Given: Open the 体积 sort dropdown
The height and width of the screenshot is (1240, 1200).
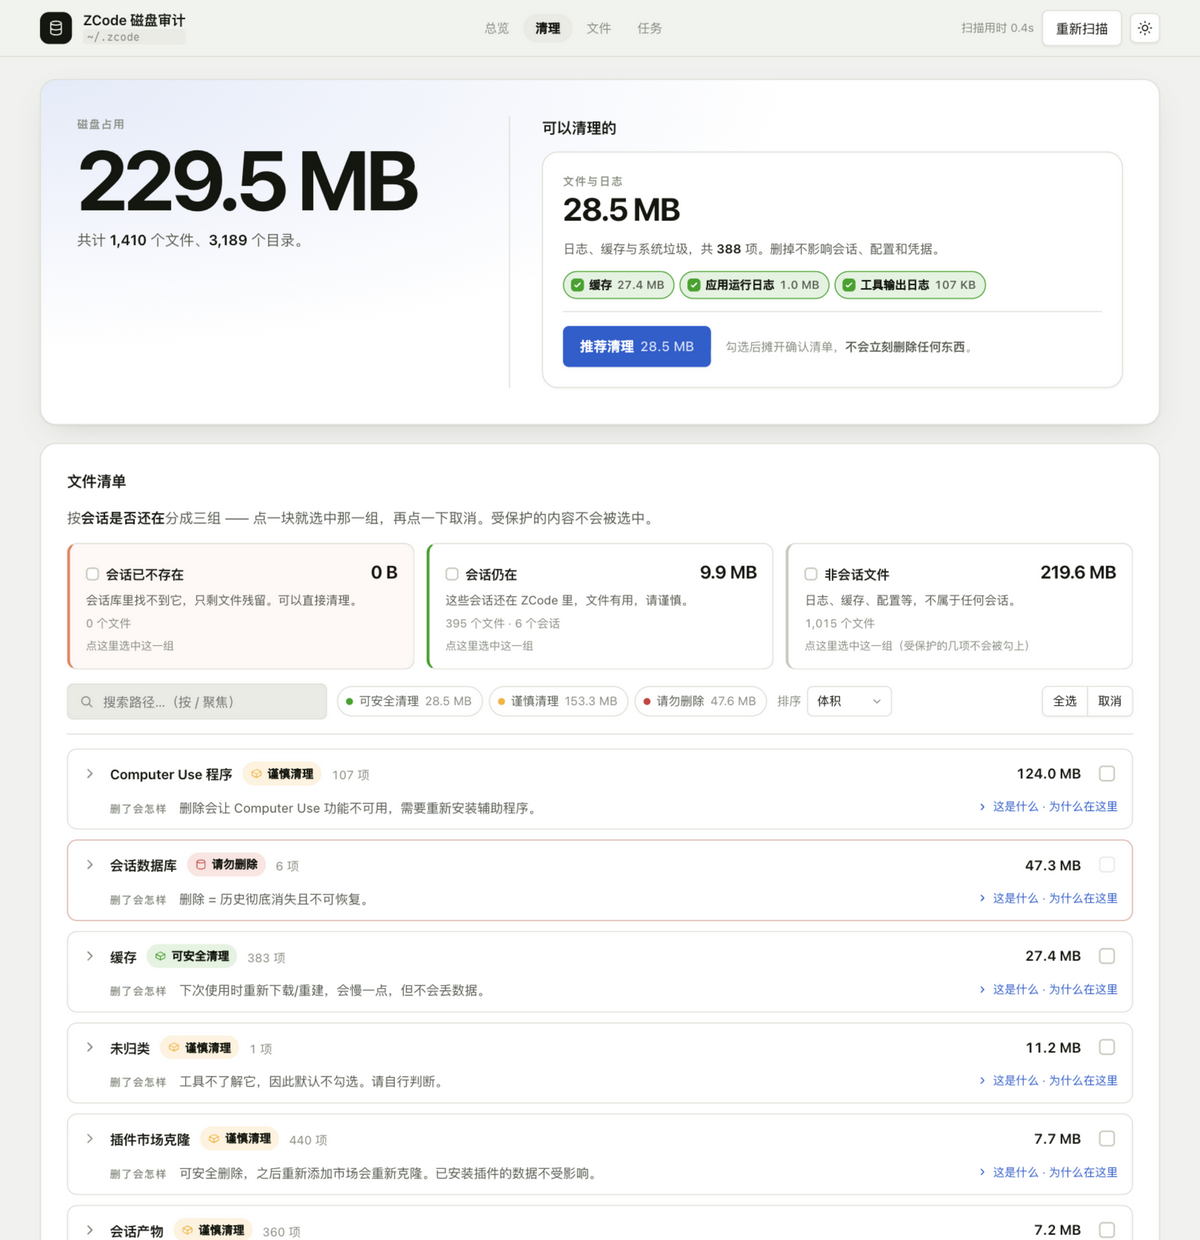Looking at the screenshot, I should pos(849,701).
